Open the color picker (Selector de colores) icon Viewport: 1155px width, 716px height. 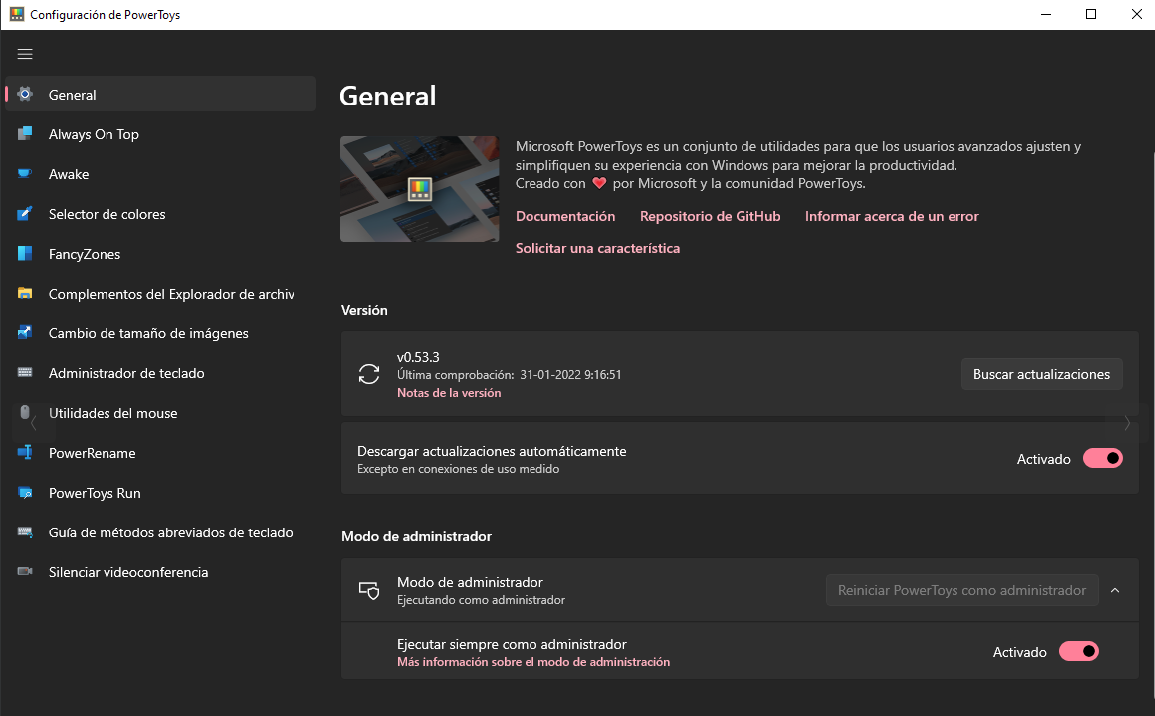pyautogui.click(x=25, y=214)
